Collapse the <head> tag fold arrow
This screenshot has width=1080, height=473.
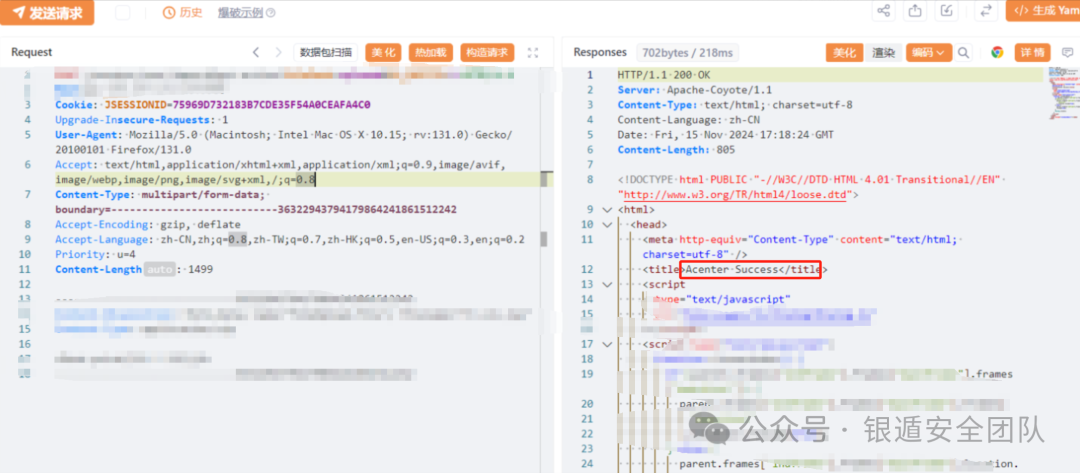point(606,224)
